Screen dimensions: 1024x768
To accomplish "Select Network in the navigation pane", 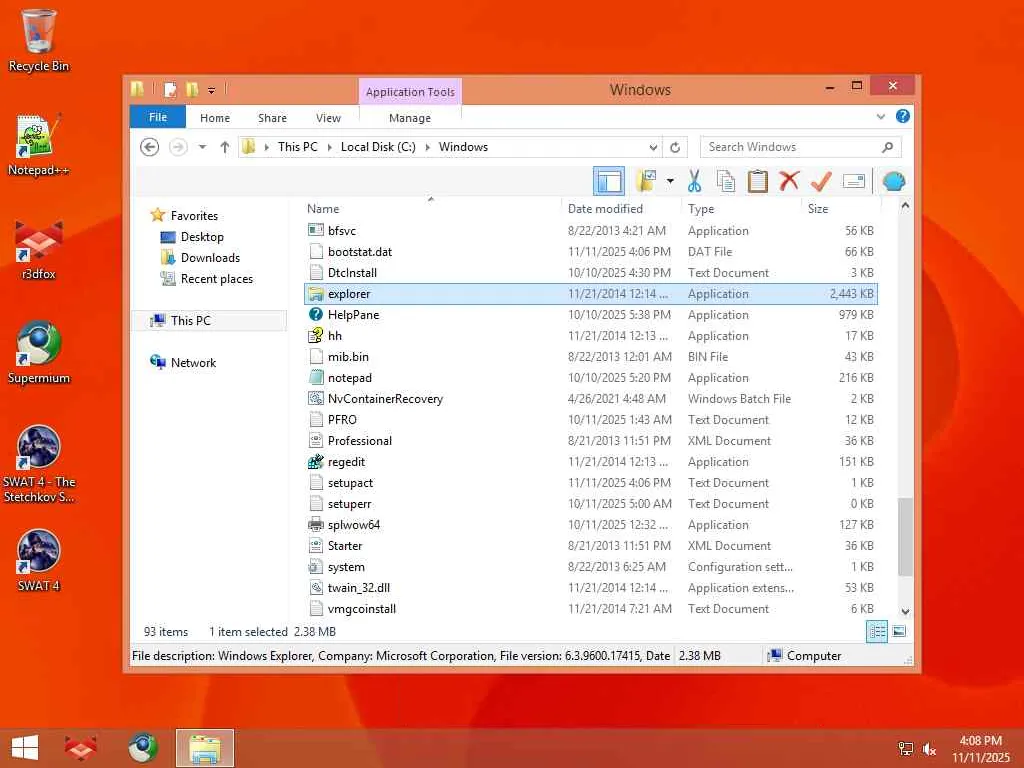I will point(193,362).
